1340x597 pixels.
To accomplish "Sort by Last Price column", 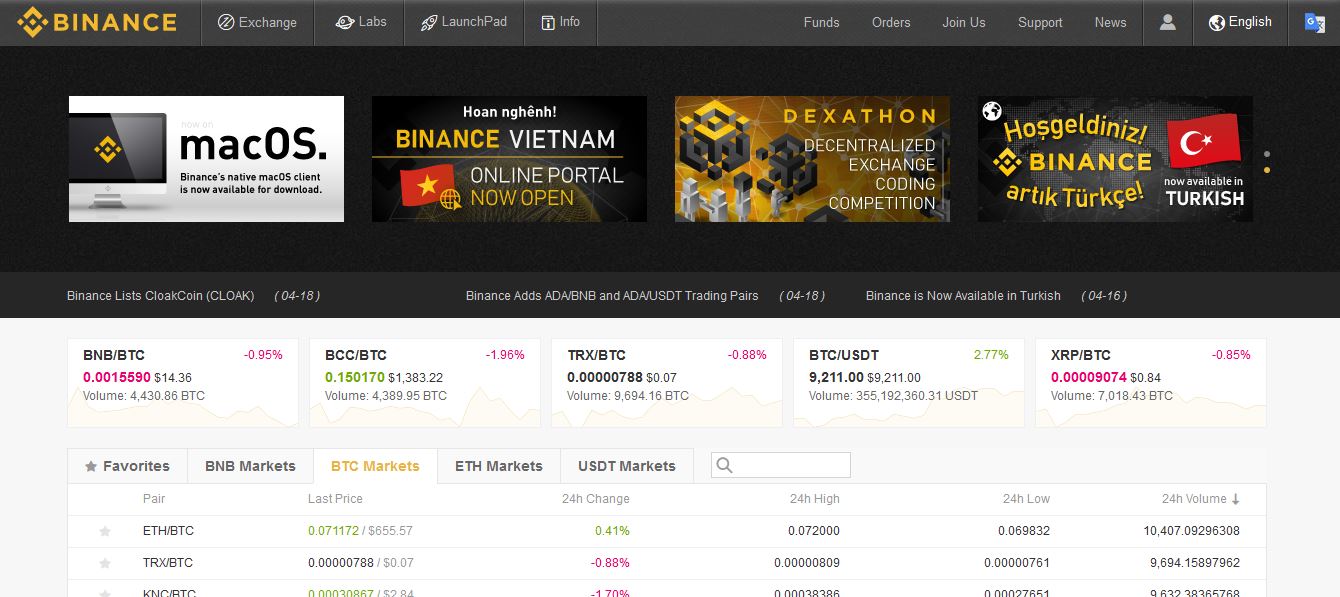I will click(335, 499).
